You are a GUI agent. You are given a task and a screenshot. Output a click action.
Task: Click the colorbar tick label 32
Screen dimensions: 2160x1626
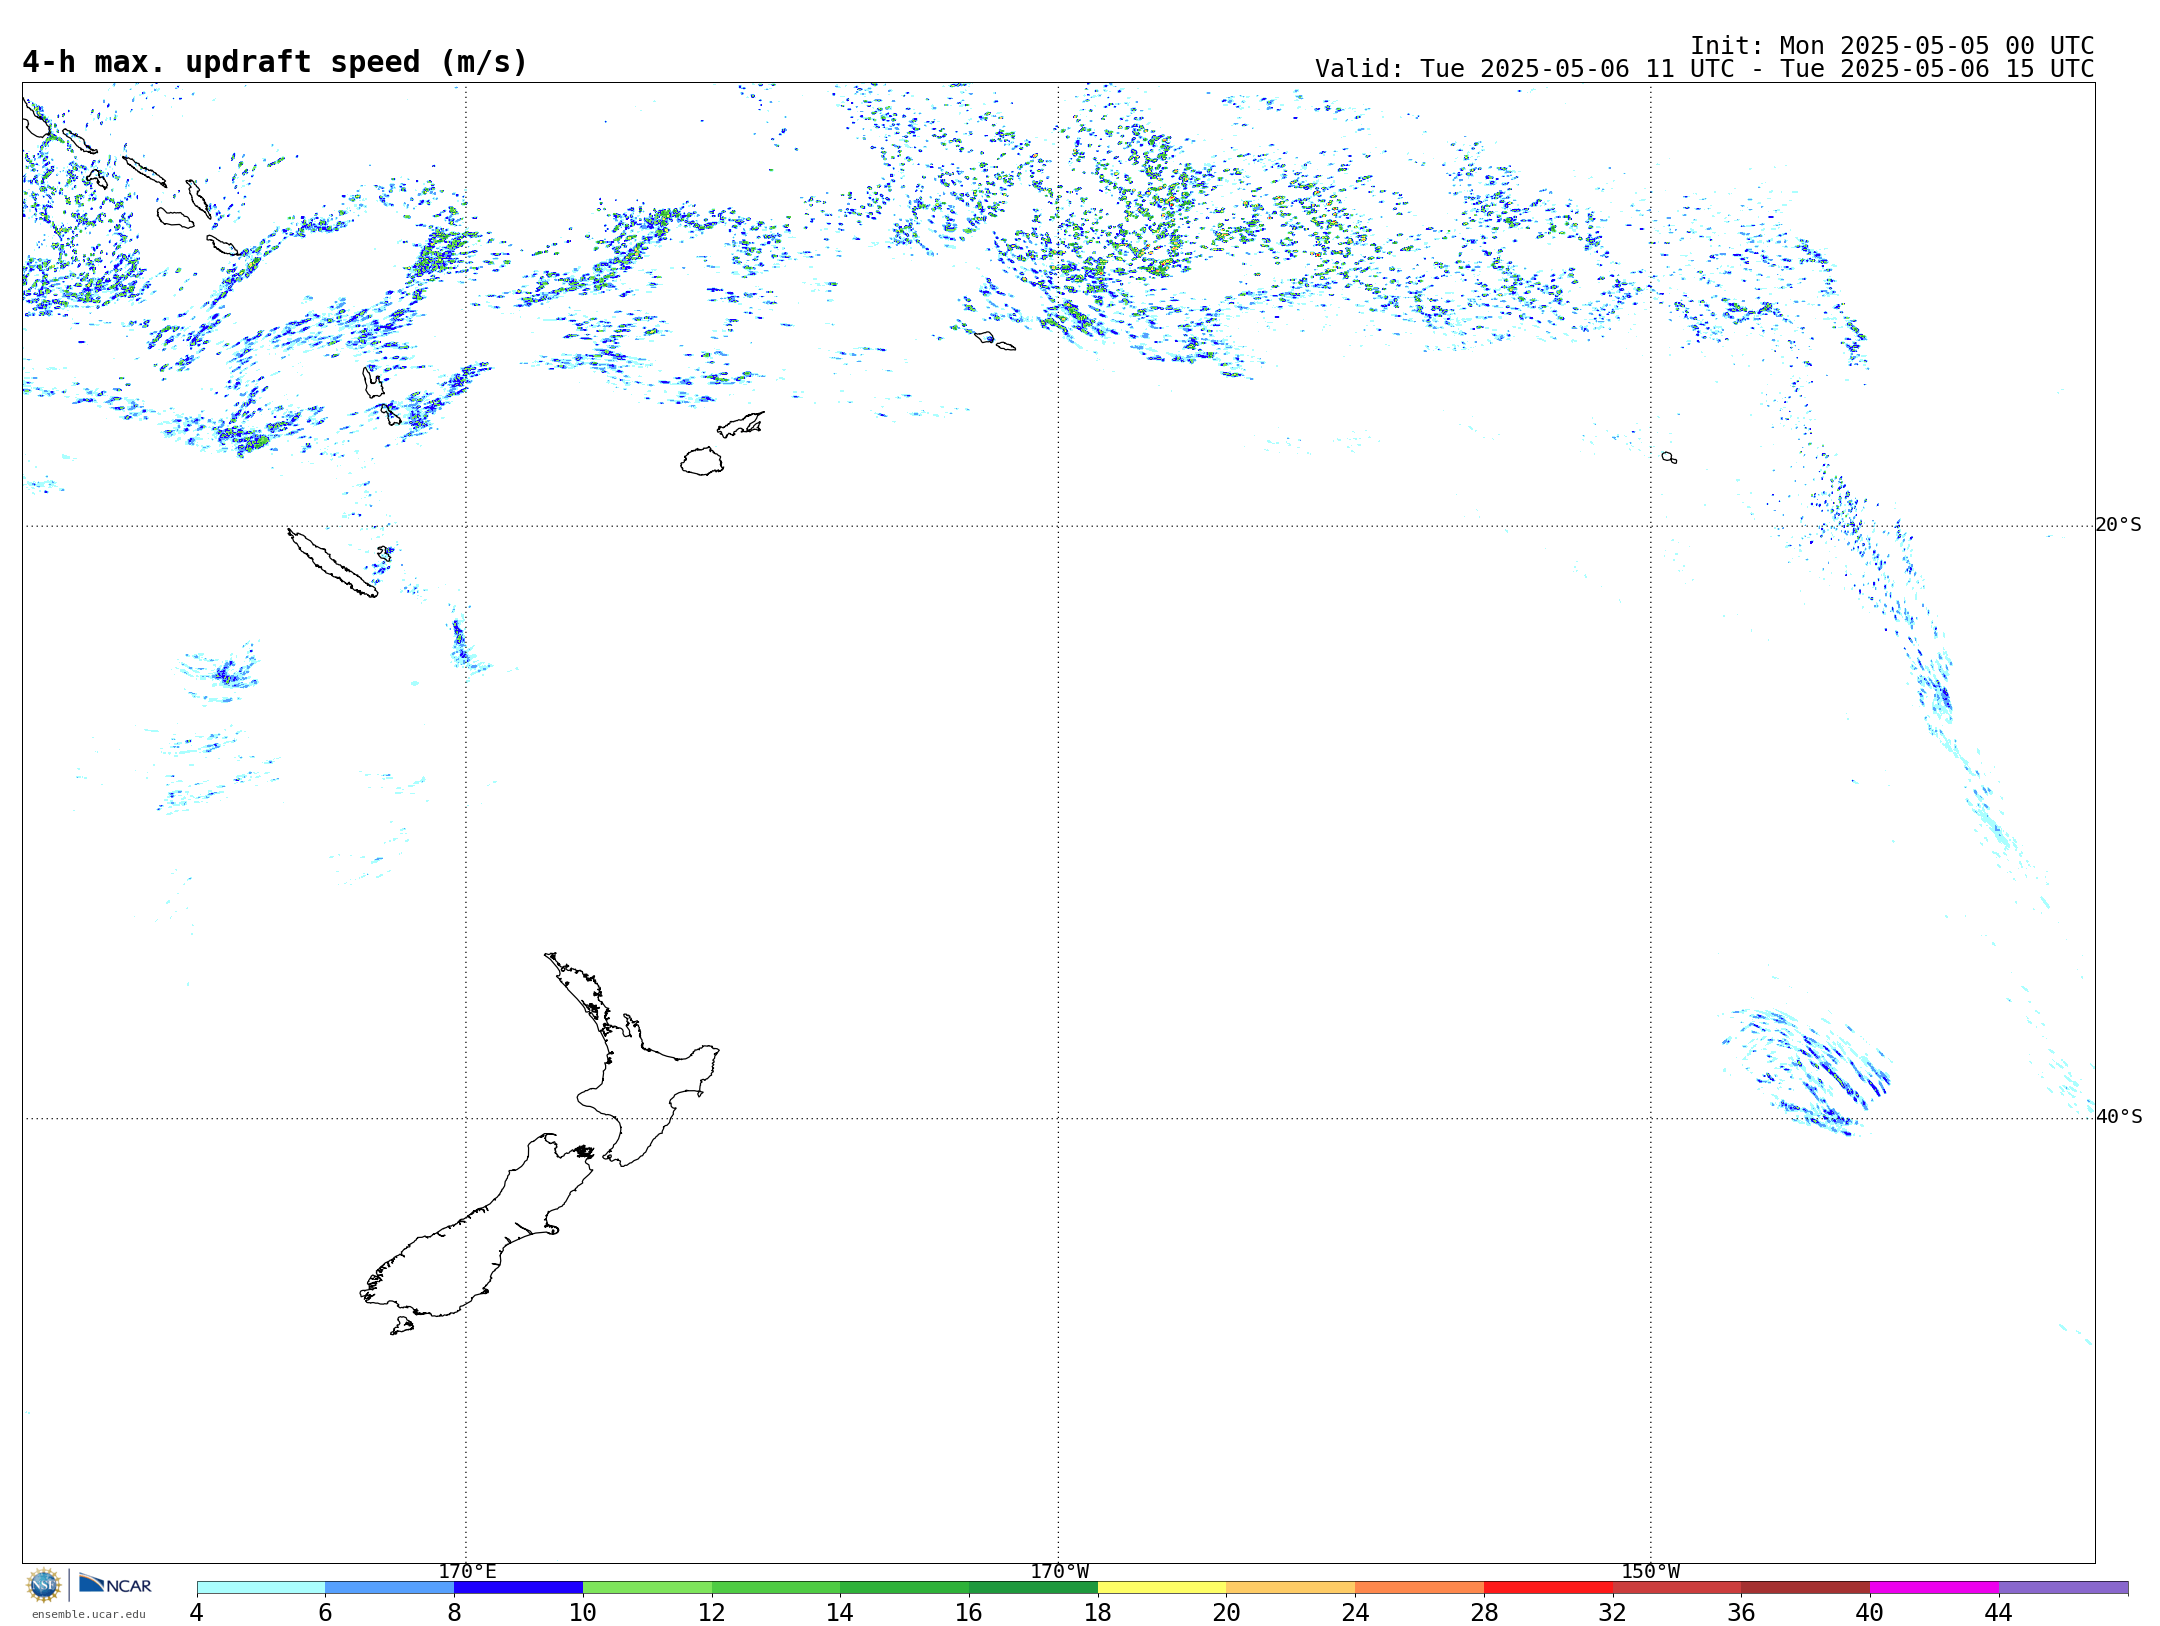(1613, 1613)
